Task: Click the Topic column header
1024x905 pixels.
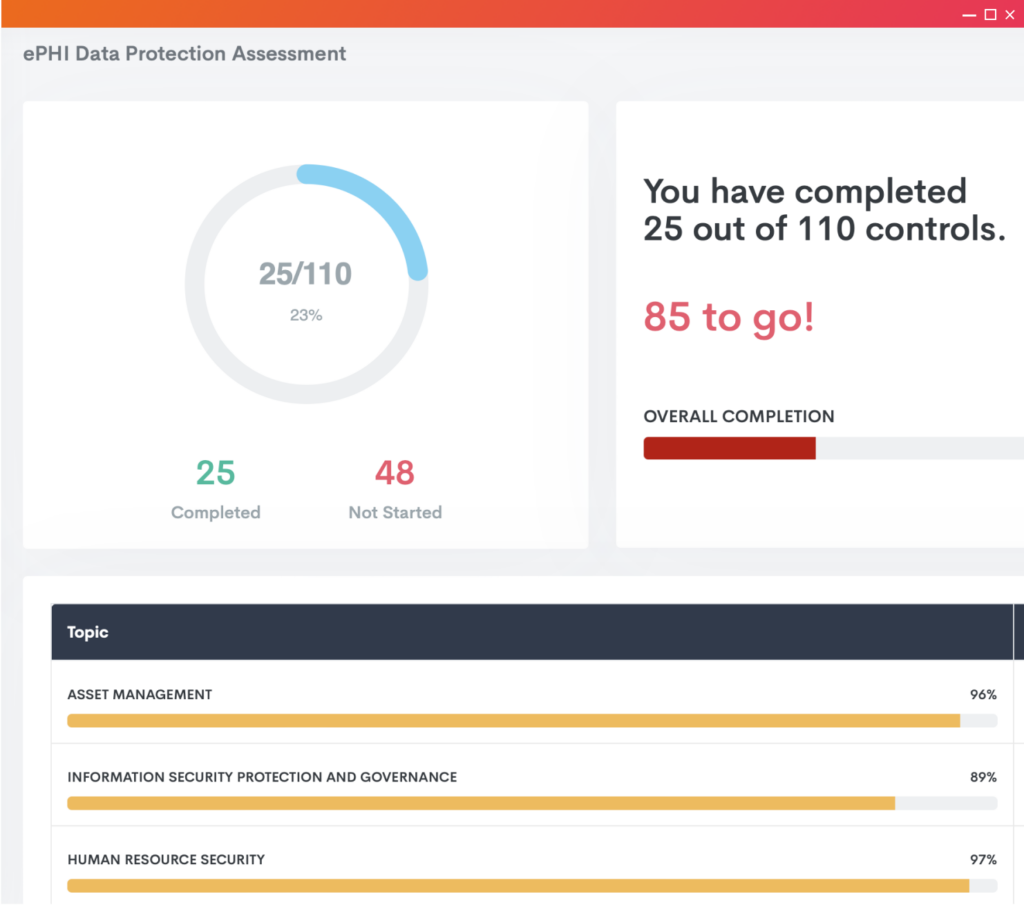Action: [x=87, y=632]
